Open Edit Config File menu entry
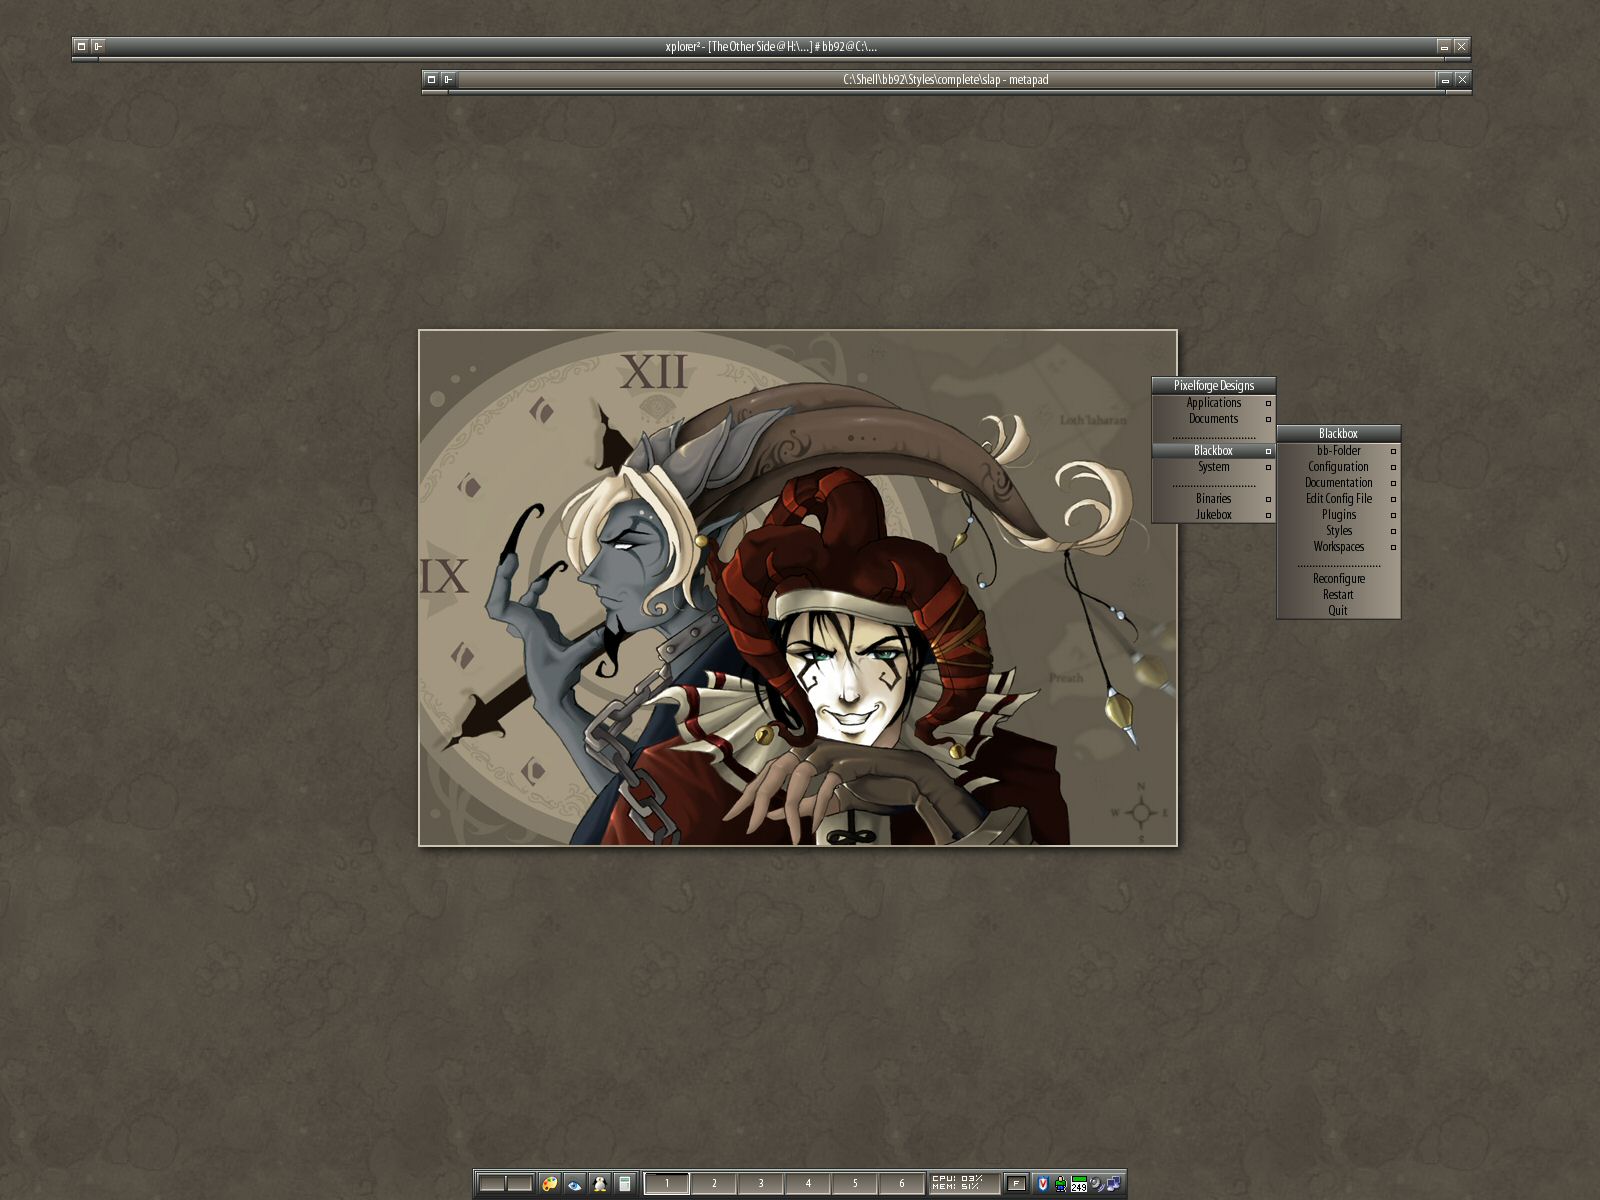Image resolution: width=1600 pixels, height=1200 pixels. (1338, 499)
